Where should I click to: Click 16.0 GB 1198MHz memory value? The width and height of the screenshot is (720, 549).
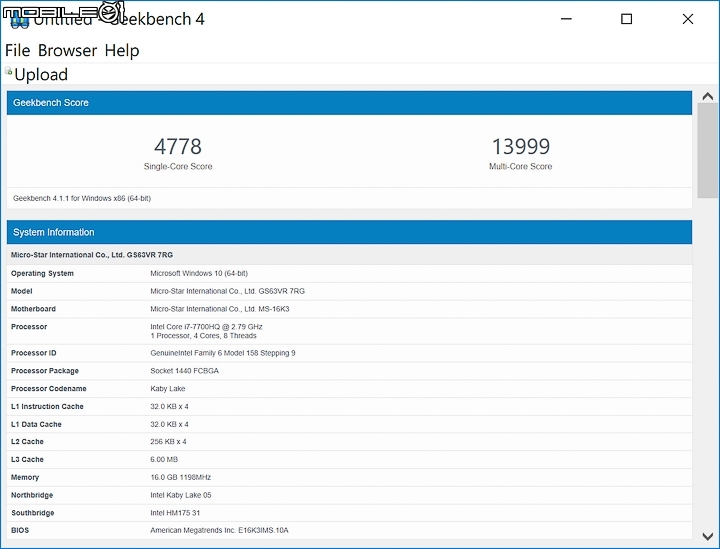pos(180,477)
